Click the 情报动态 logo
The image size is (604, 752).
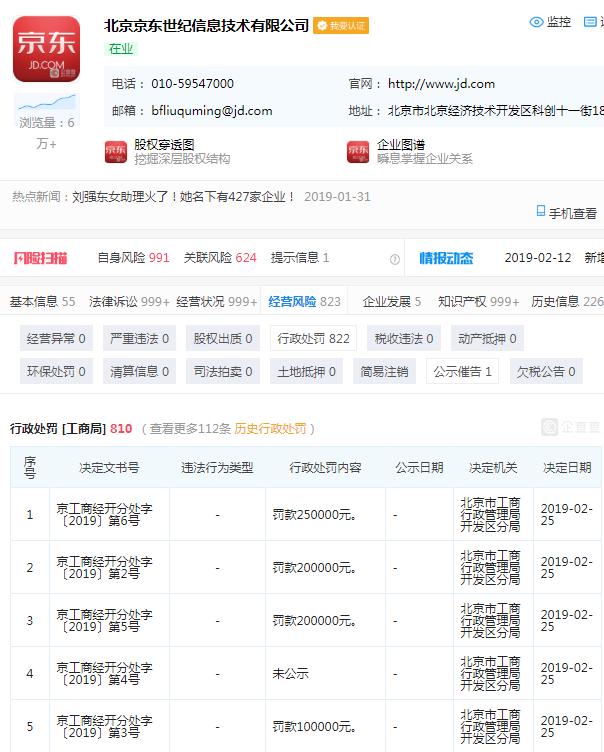(x=446, y=258)
